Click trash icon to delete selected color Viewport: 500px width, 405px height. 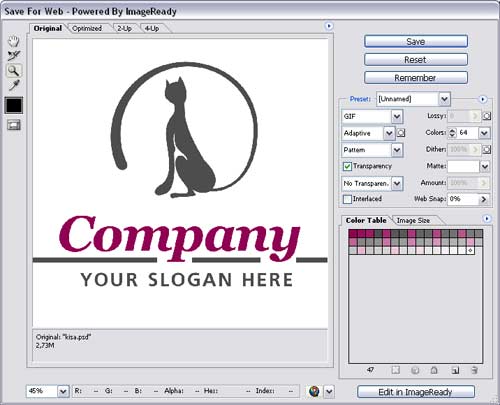tap(475, 370)
